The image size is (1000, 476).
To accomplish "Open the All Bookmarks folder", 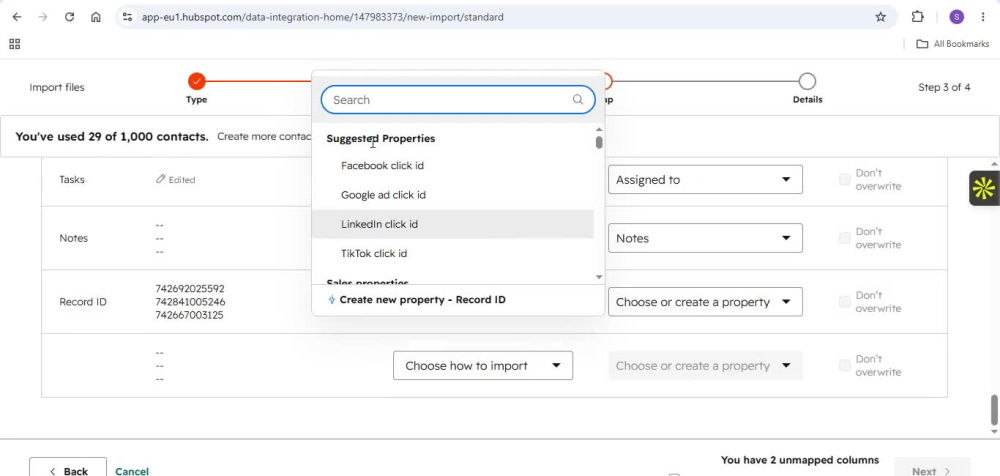I will [x=953, y=44].
